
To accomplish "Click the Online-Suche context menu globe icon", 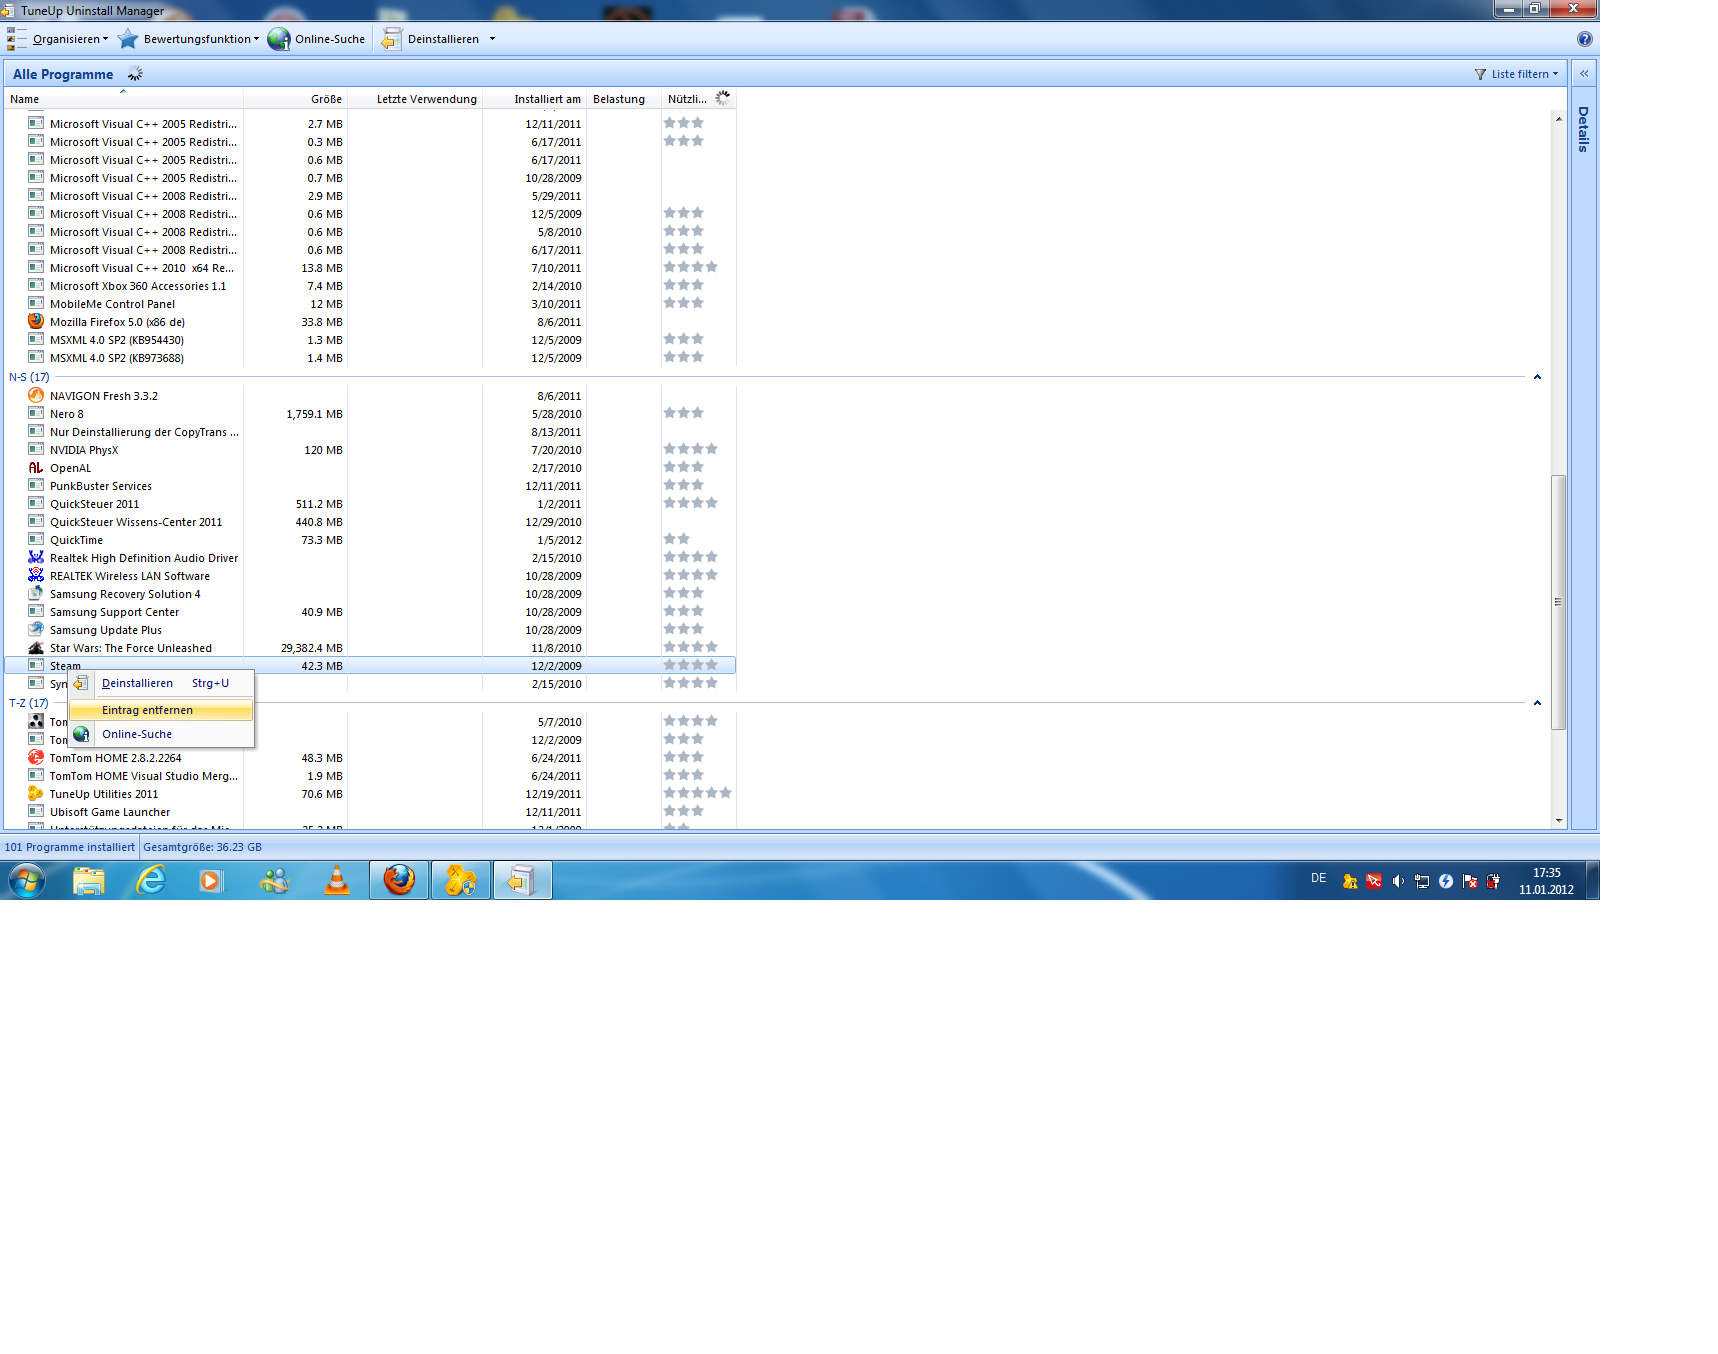I will point(81,734).
